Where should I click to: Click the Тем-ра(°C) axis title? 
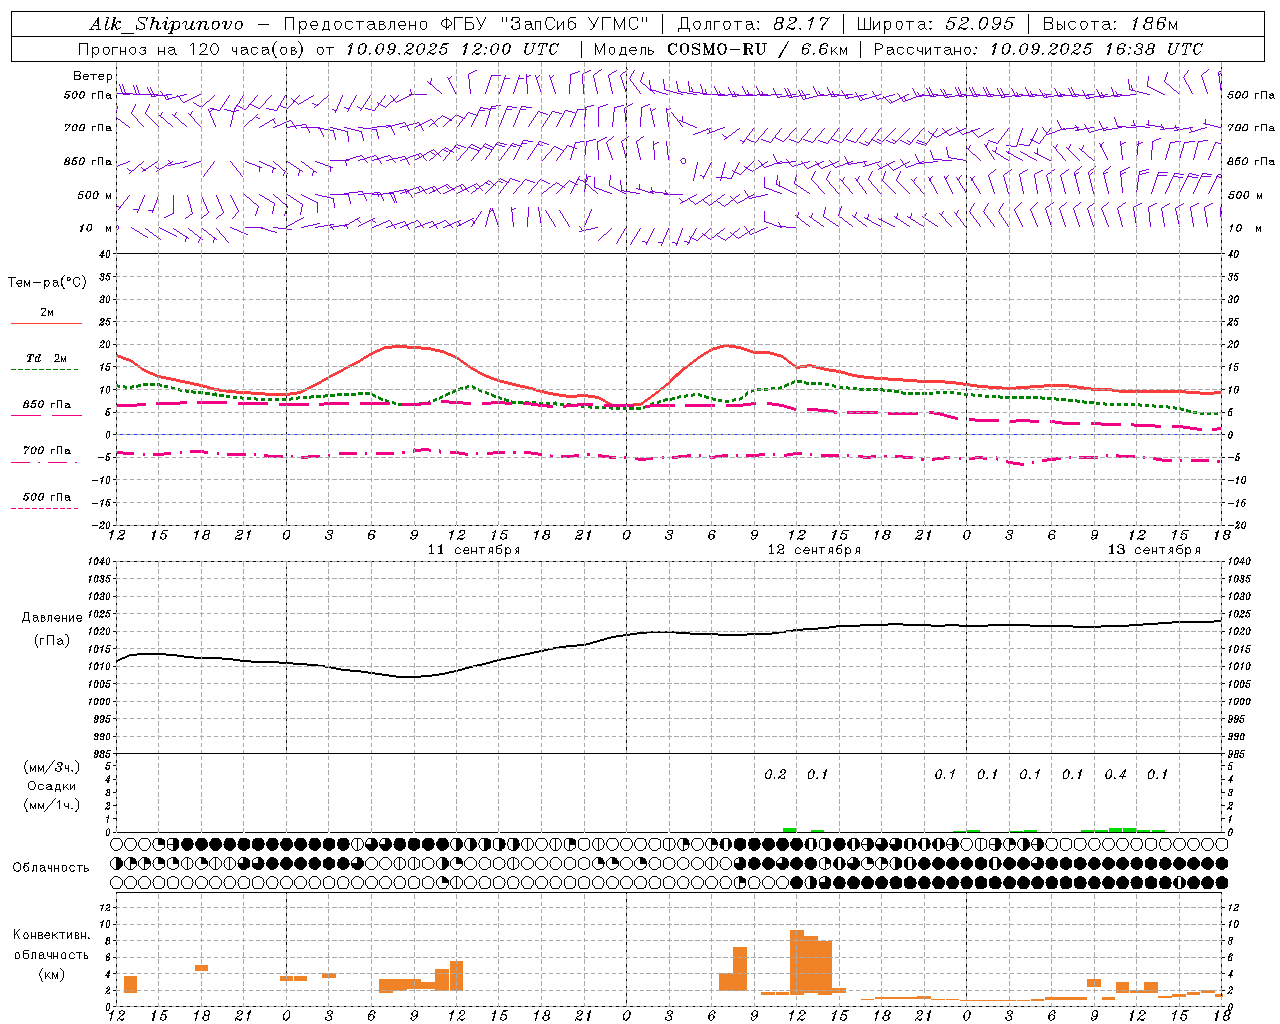[x=47, y=283]
